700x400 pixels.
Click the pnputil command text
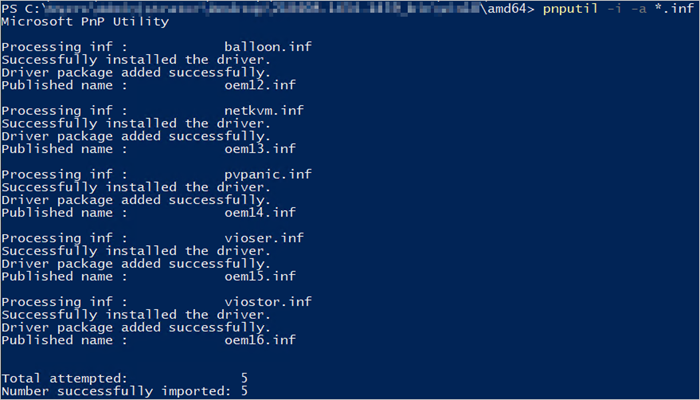(570, 8)
